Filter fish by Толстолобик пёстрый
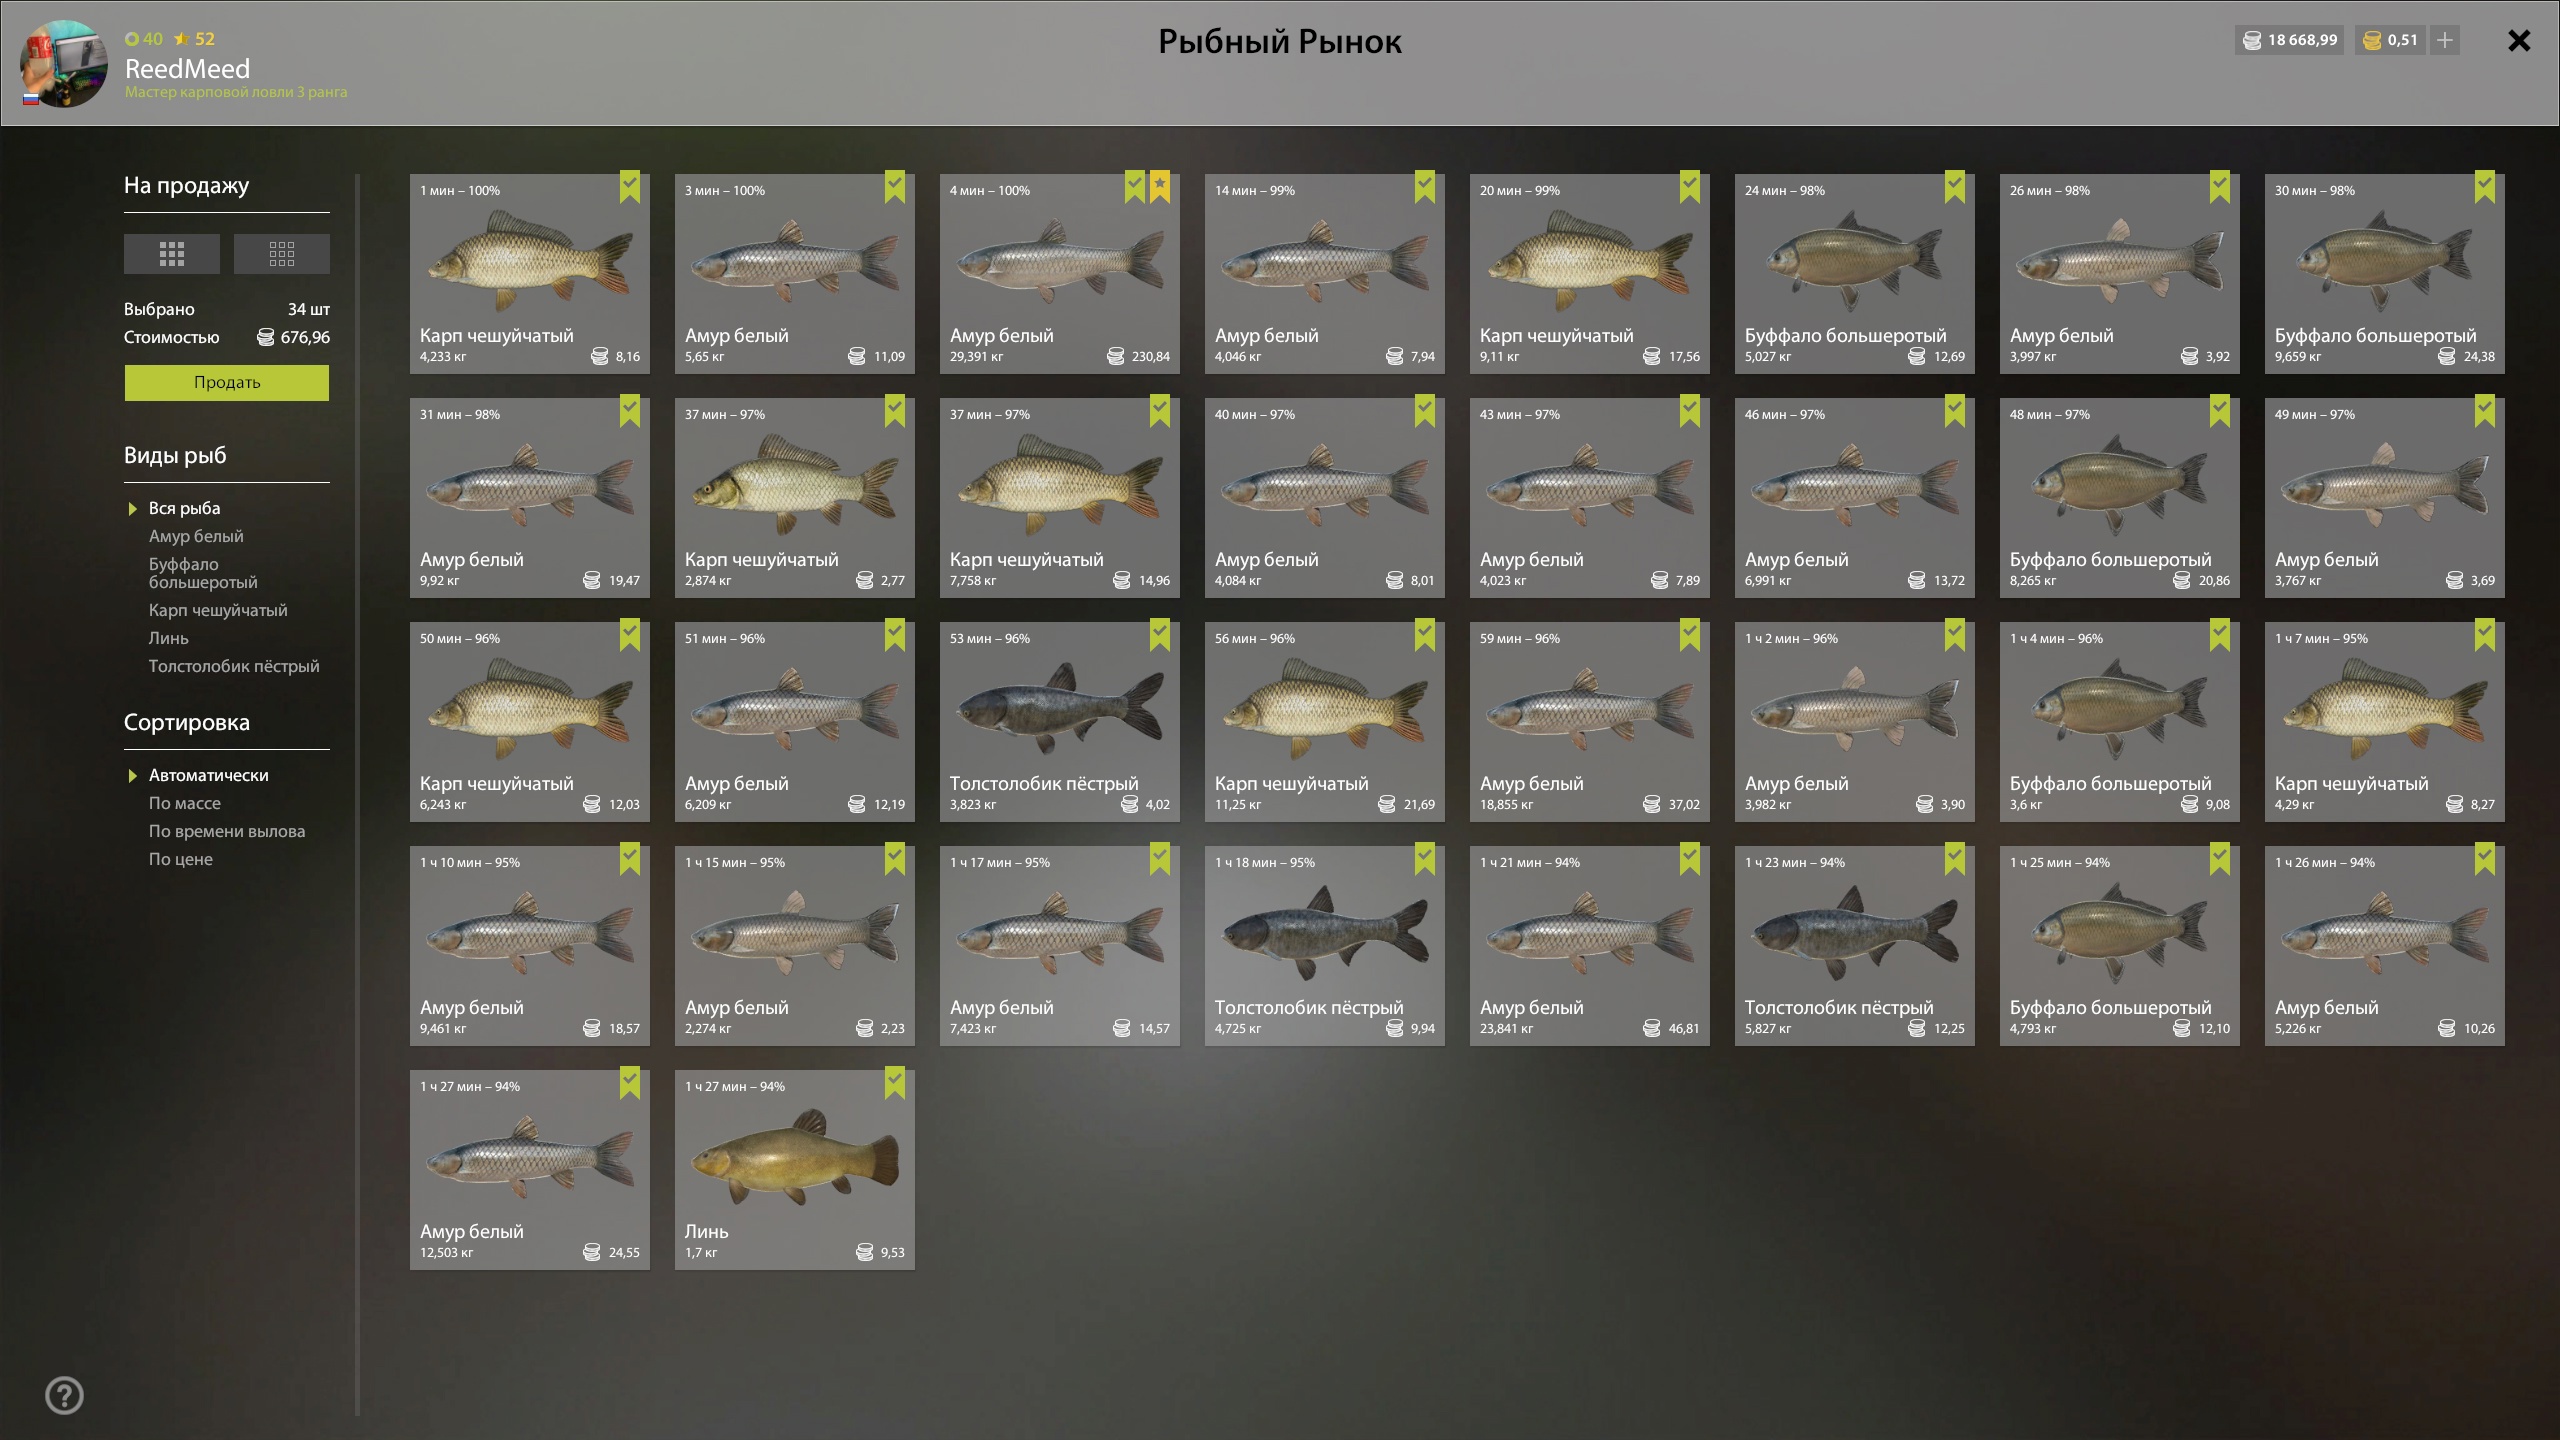Viewport: 2560px width, 1440px height. coord(234,666)
